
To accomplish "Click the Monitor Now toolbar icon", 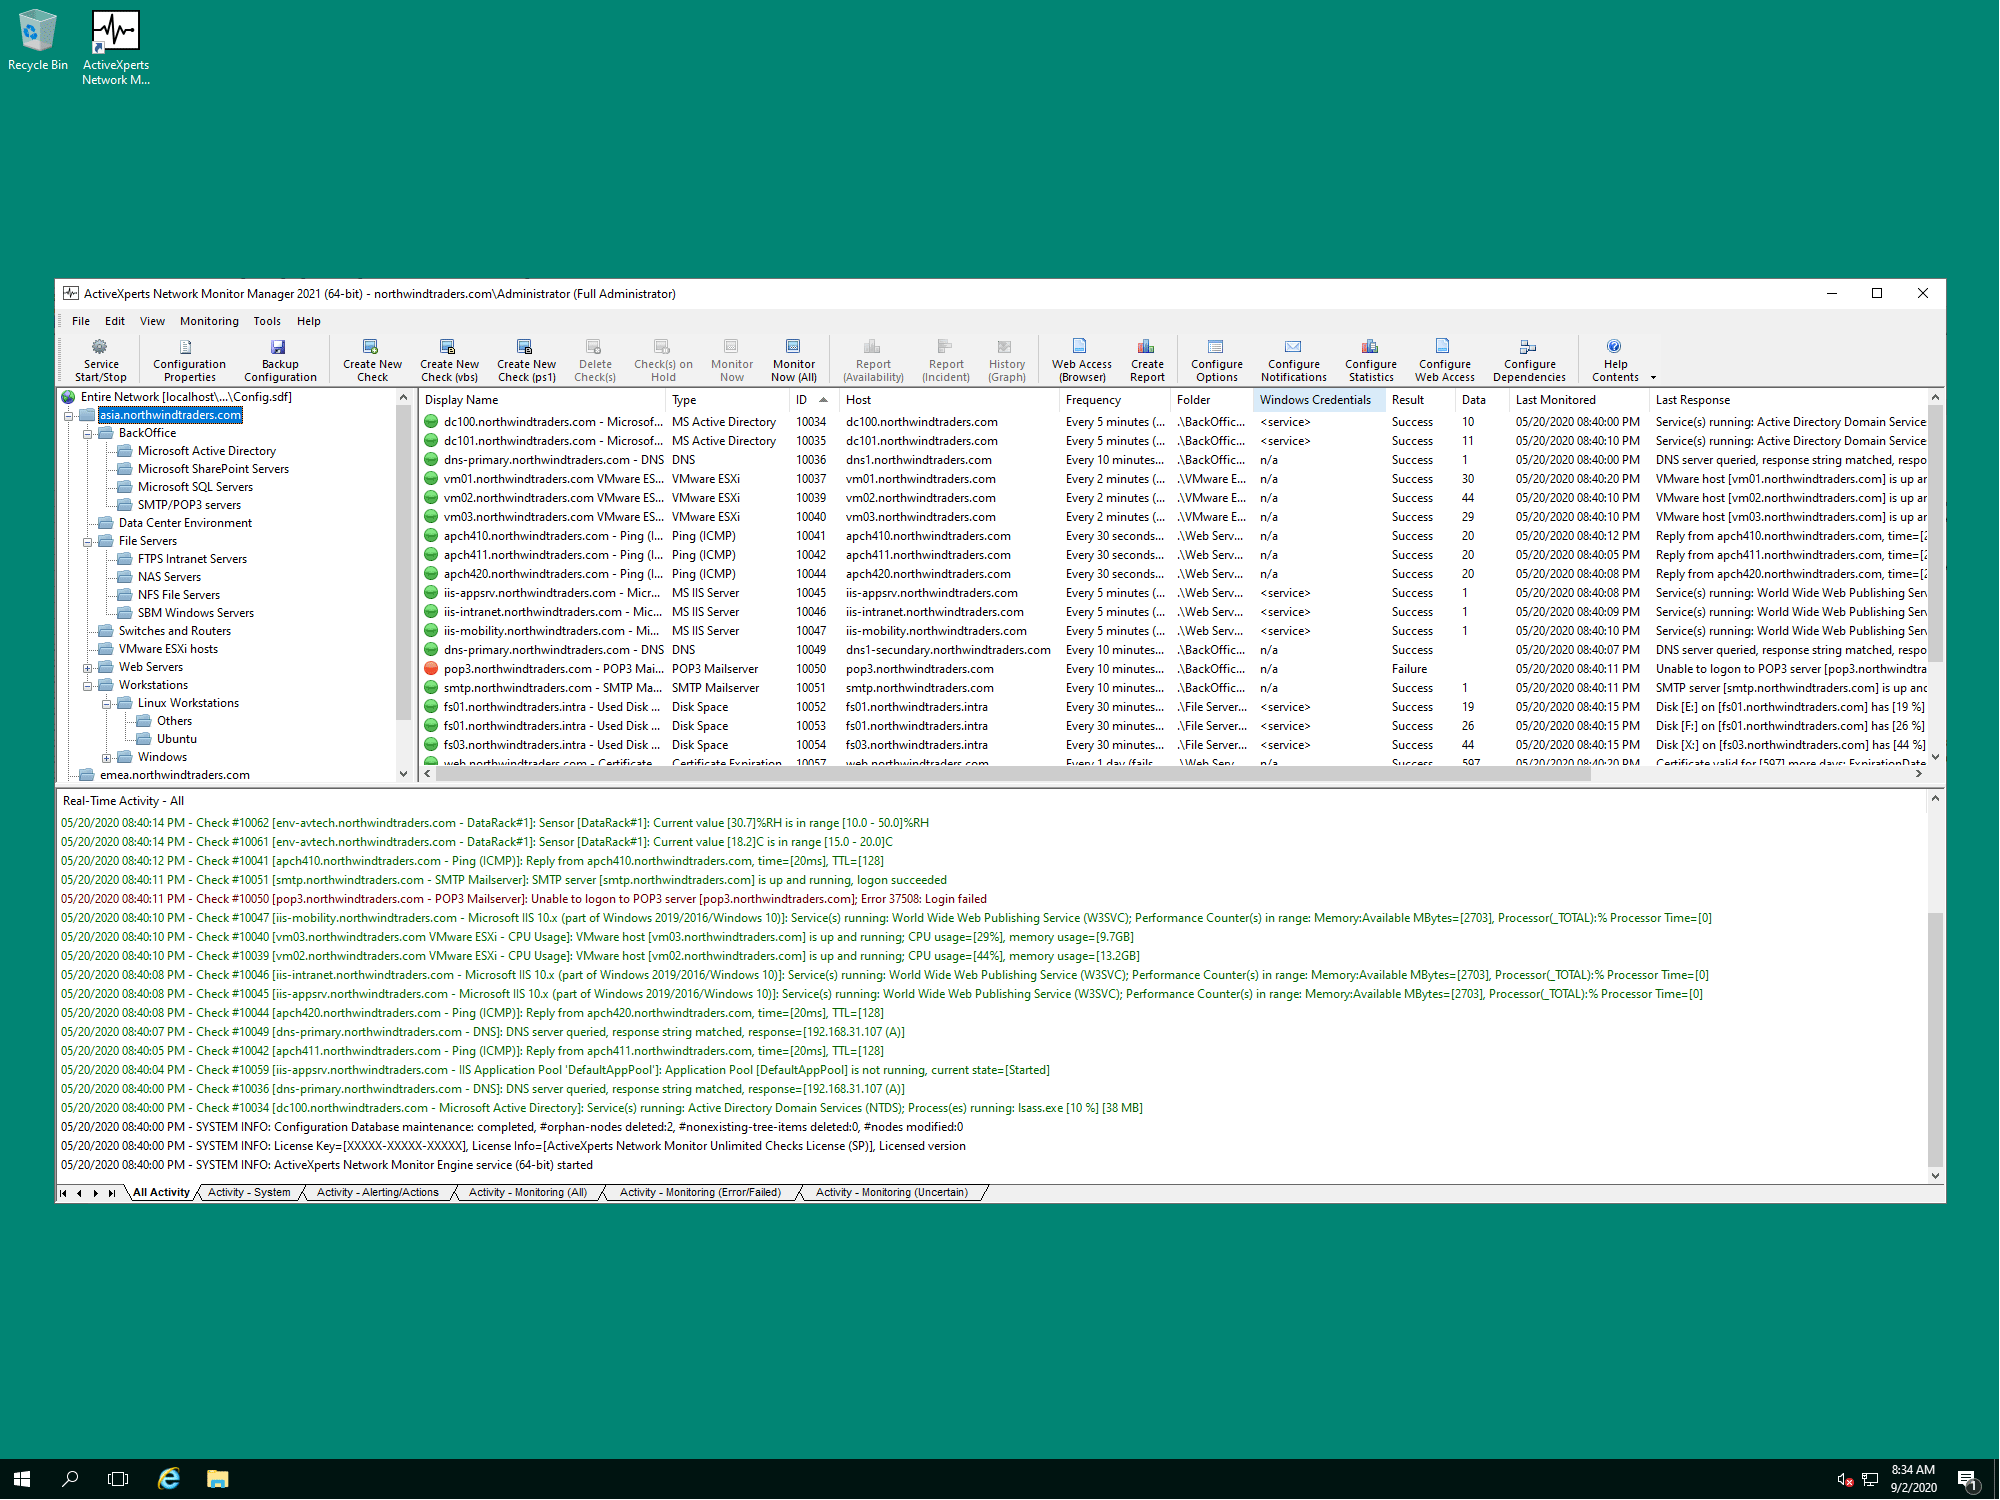I will pyautogui.click(x=732, y=360).
